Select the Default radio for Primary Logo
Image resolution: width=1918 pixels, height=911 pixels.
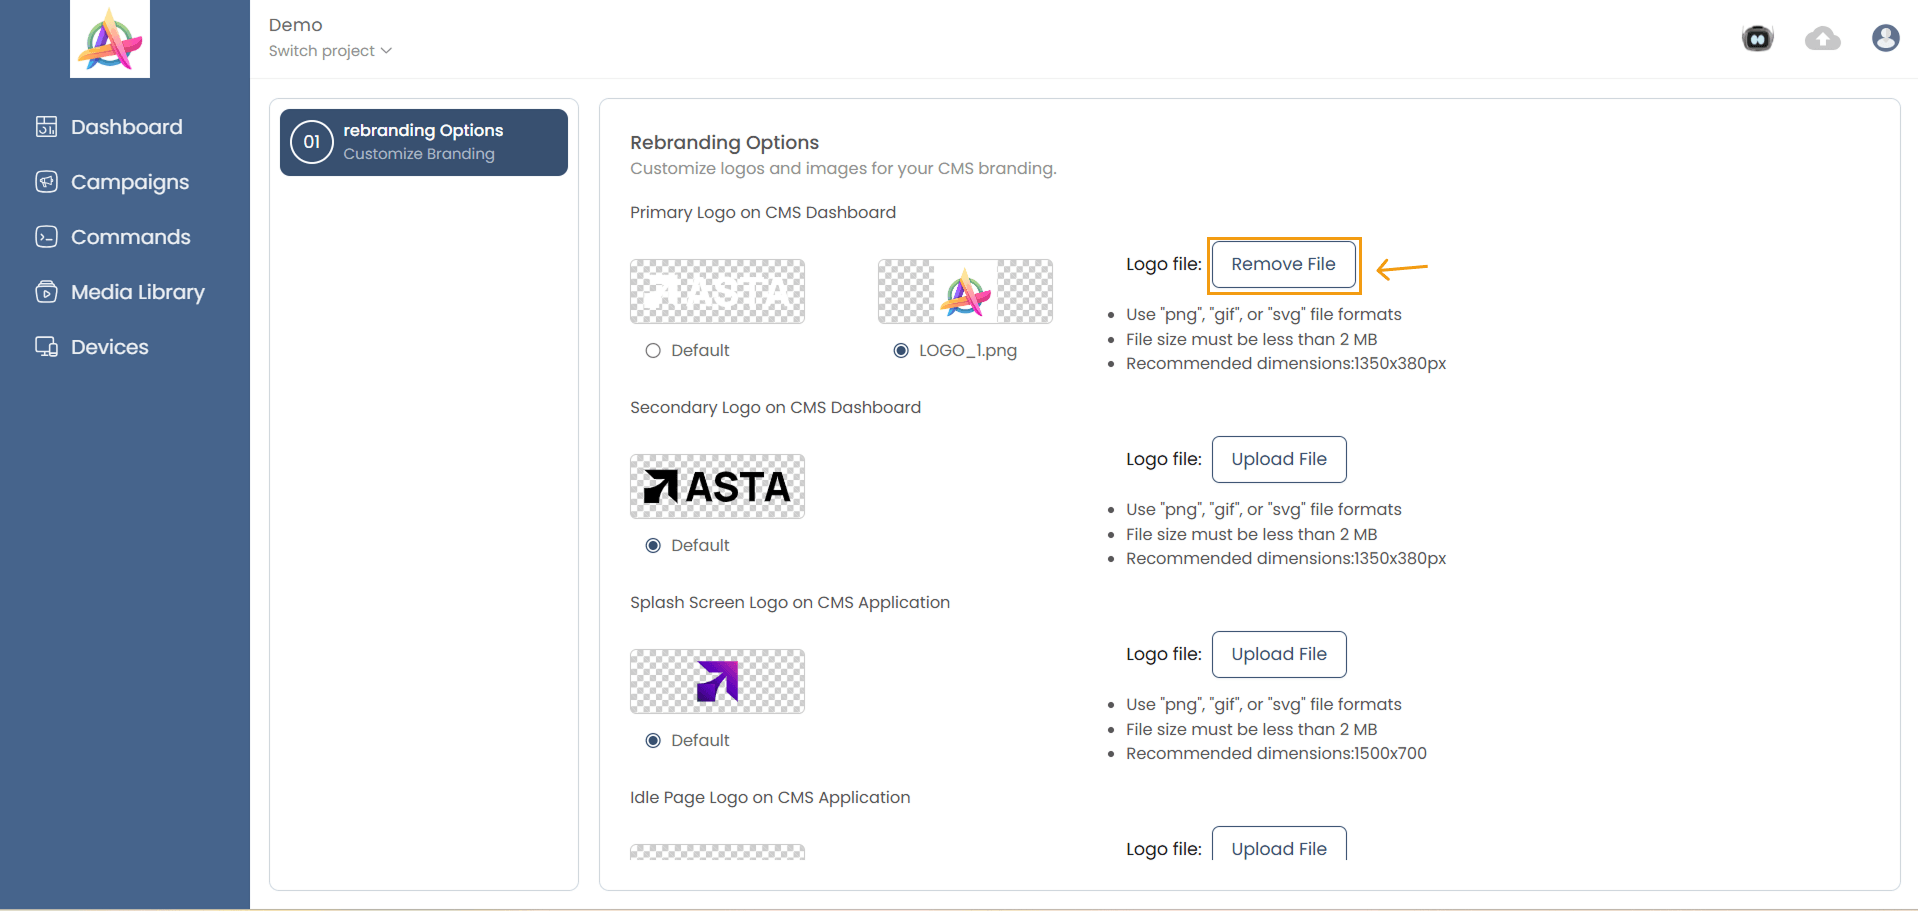(x=653, y=351)
